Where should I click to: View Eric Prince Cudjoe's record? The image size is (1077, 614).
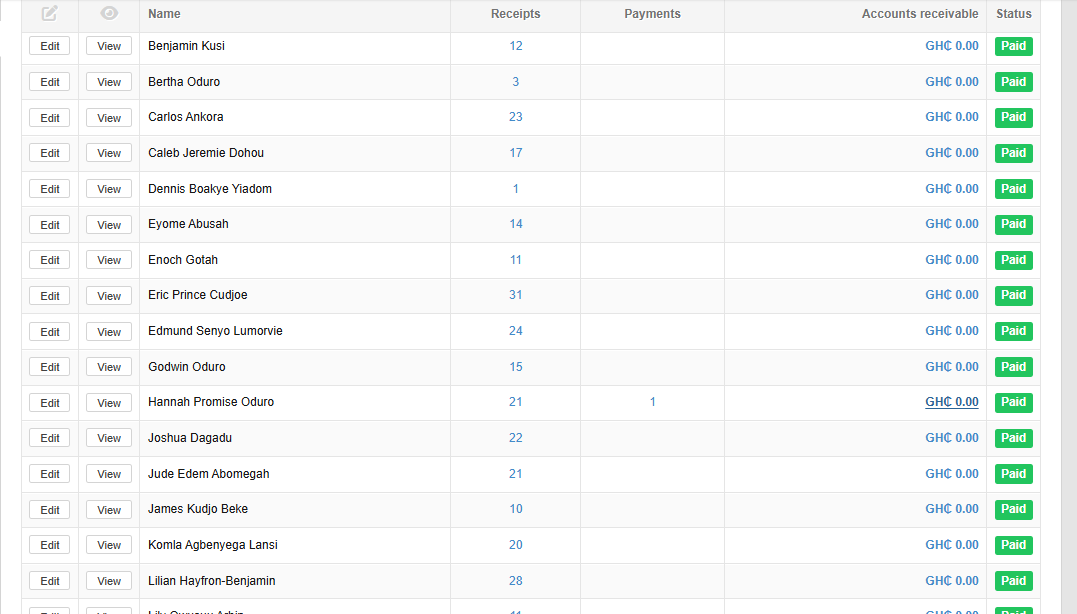pos(109,296)
